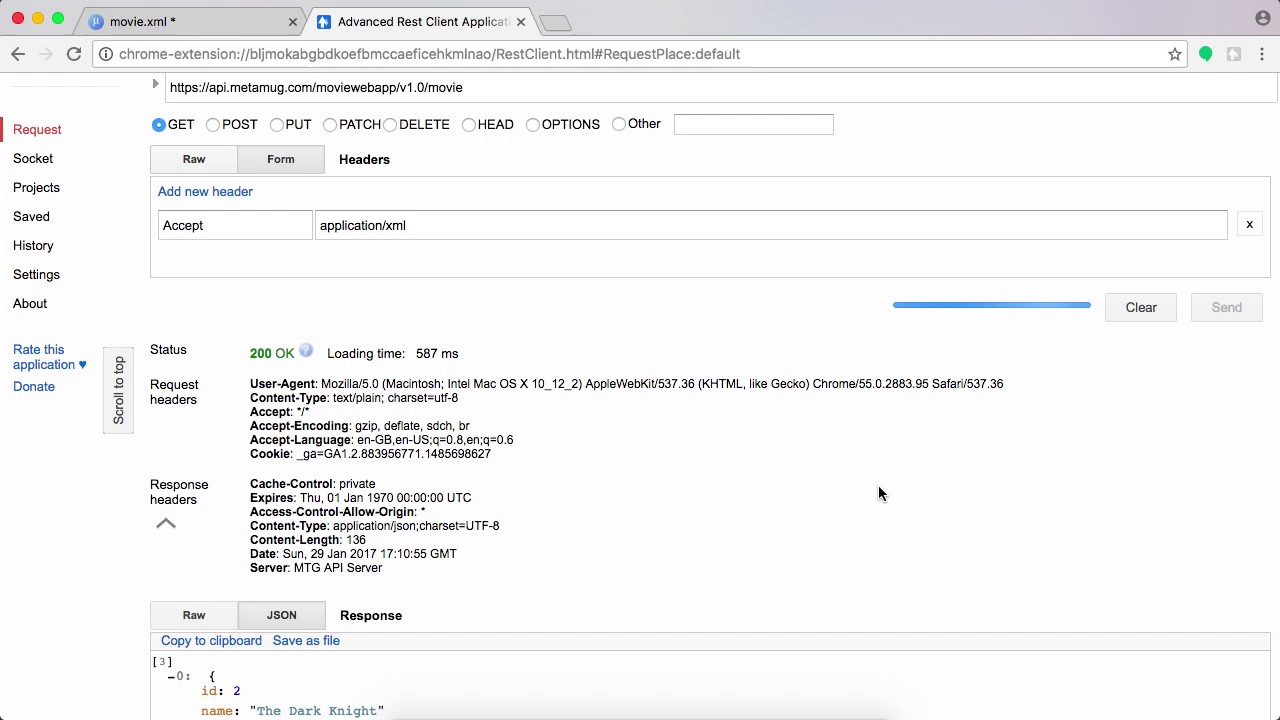Click Save as file link
Image resolution: width=1280 pixels, height=720 pixels.
click(x=306, y=640)
